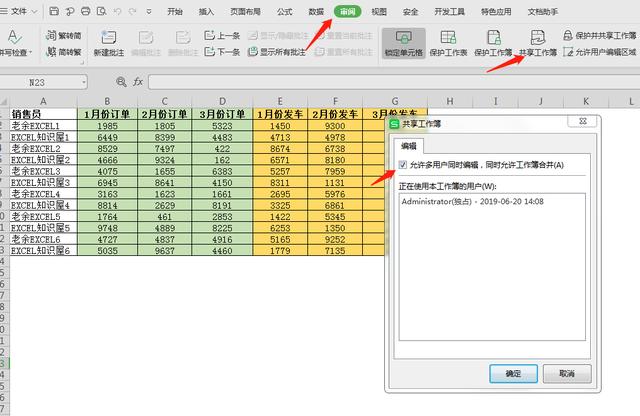The image size is (640, 416).
Task: Open the 页面布局 ribbon tab
Action: tap(245, 11)
